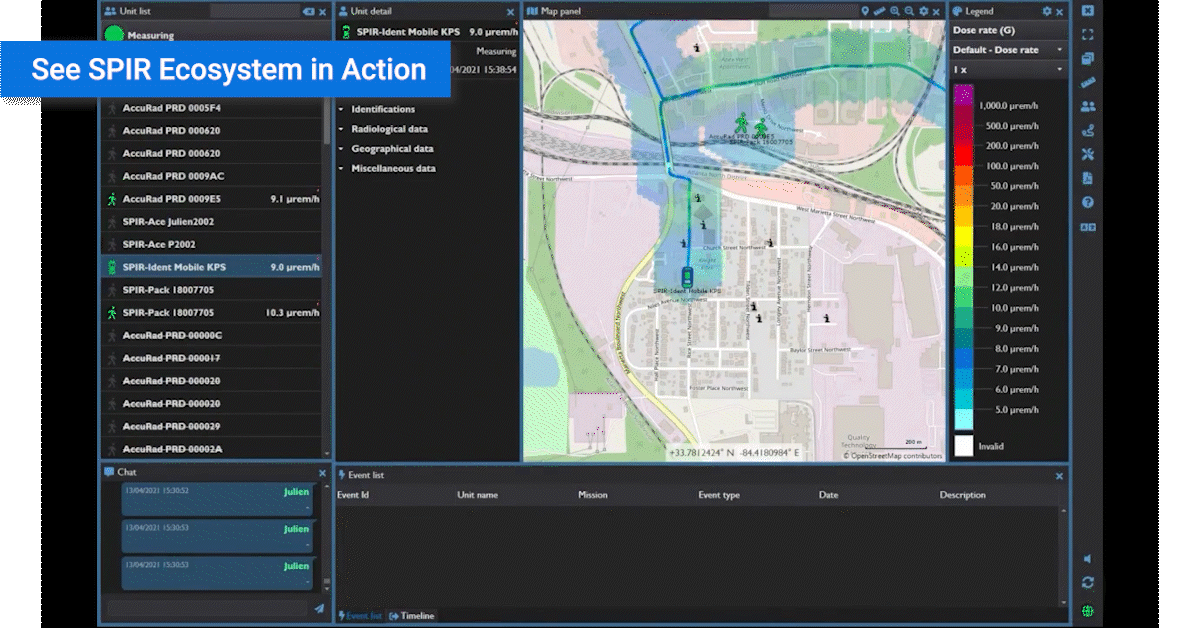The width and height of the screenshot is (1200, 628).
Task: Open the windows layout icon in sidebar
Action: click(1088, 58)
